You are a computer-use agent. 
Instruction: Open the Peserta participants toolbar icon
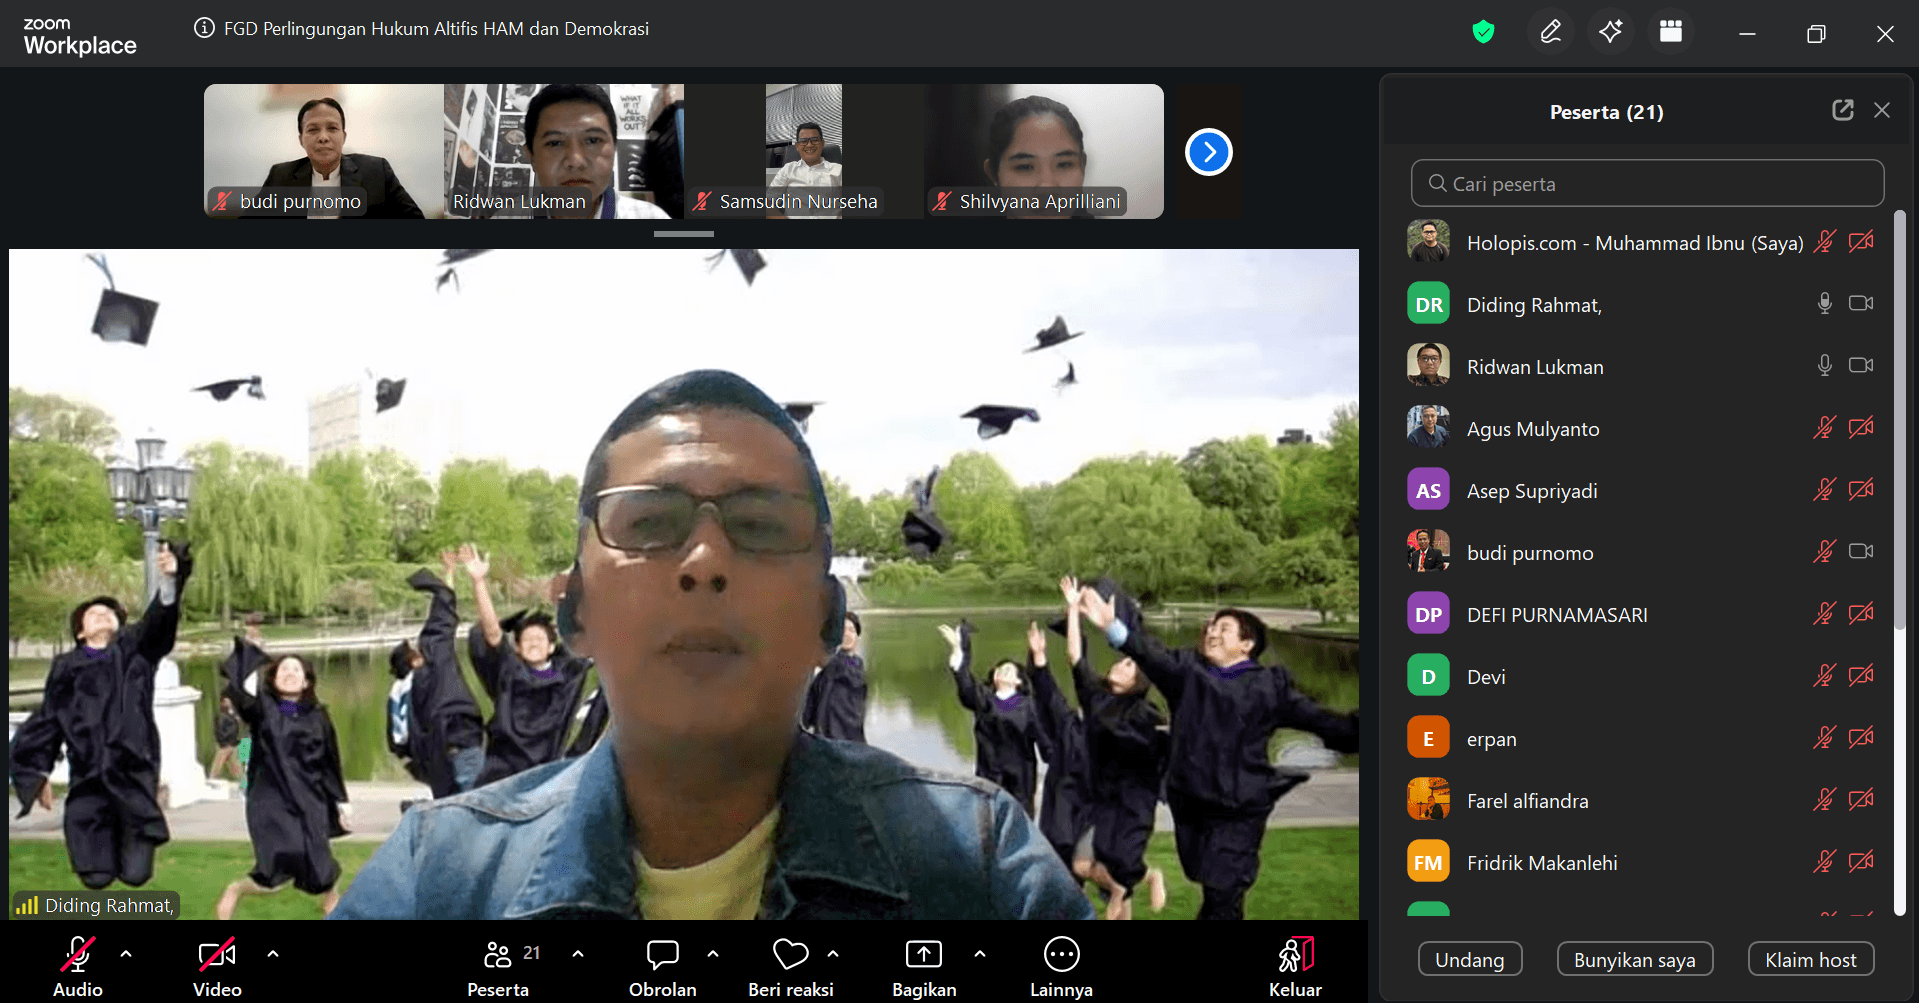pyautogui.click(x=497, y=955)
